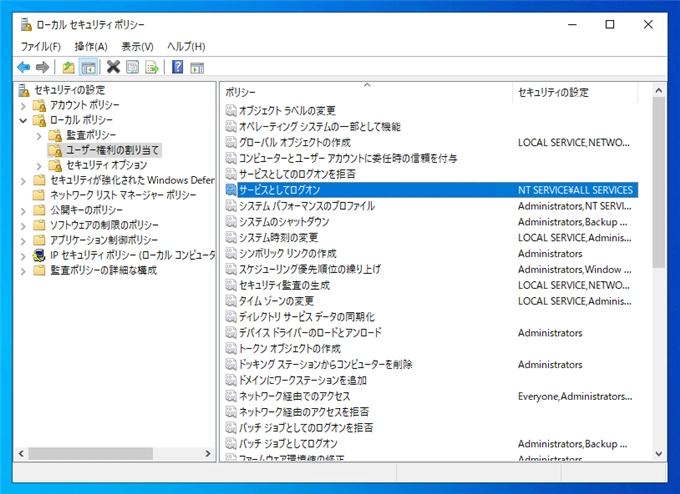Screen dimensions: 680x494
Task: Open the ファイル(F) menu
Action: point(41,46)
